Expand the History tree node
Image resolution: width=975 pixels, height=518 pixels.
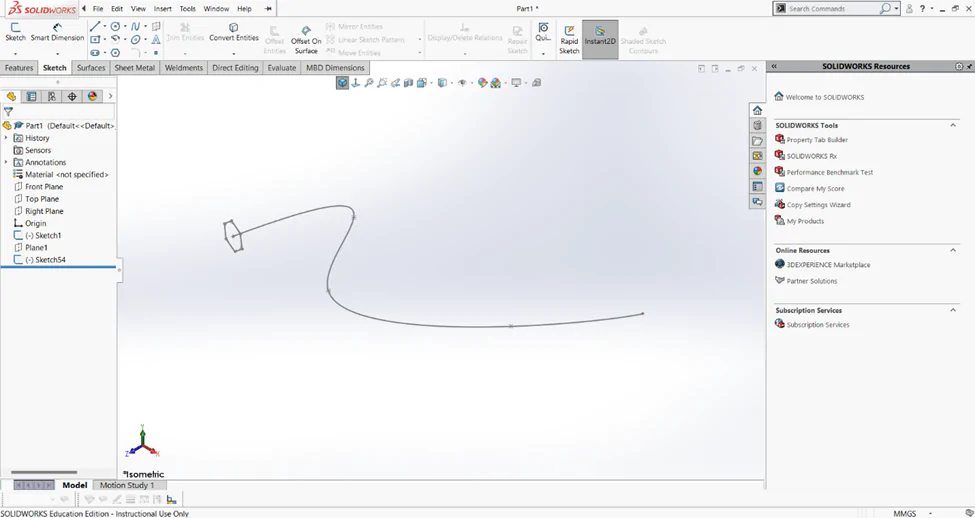(6, 138)
